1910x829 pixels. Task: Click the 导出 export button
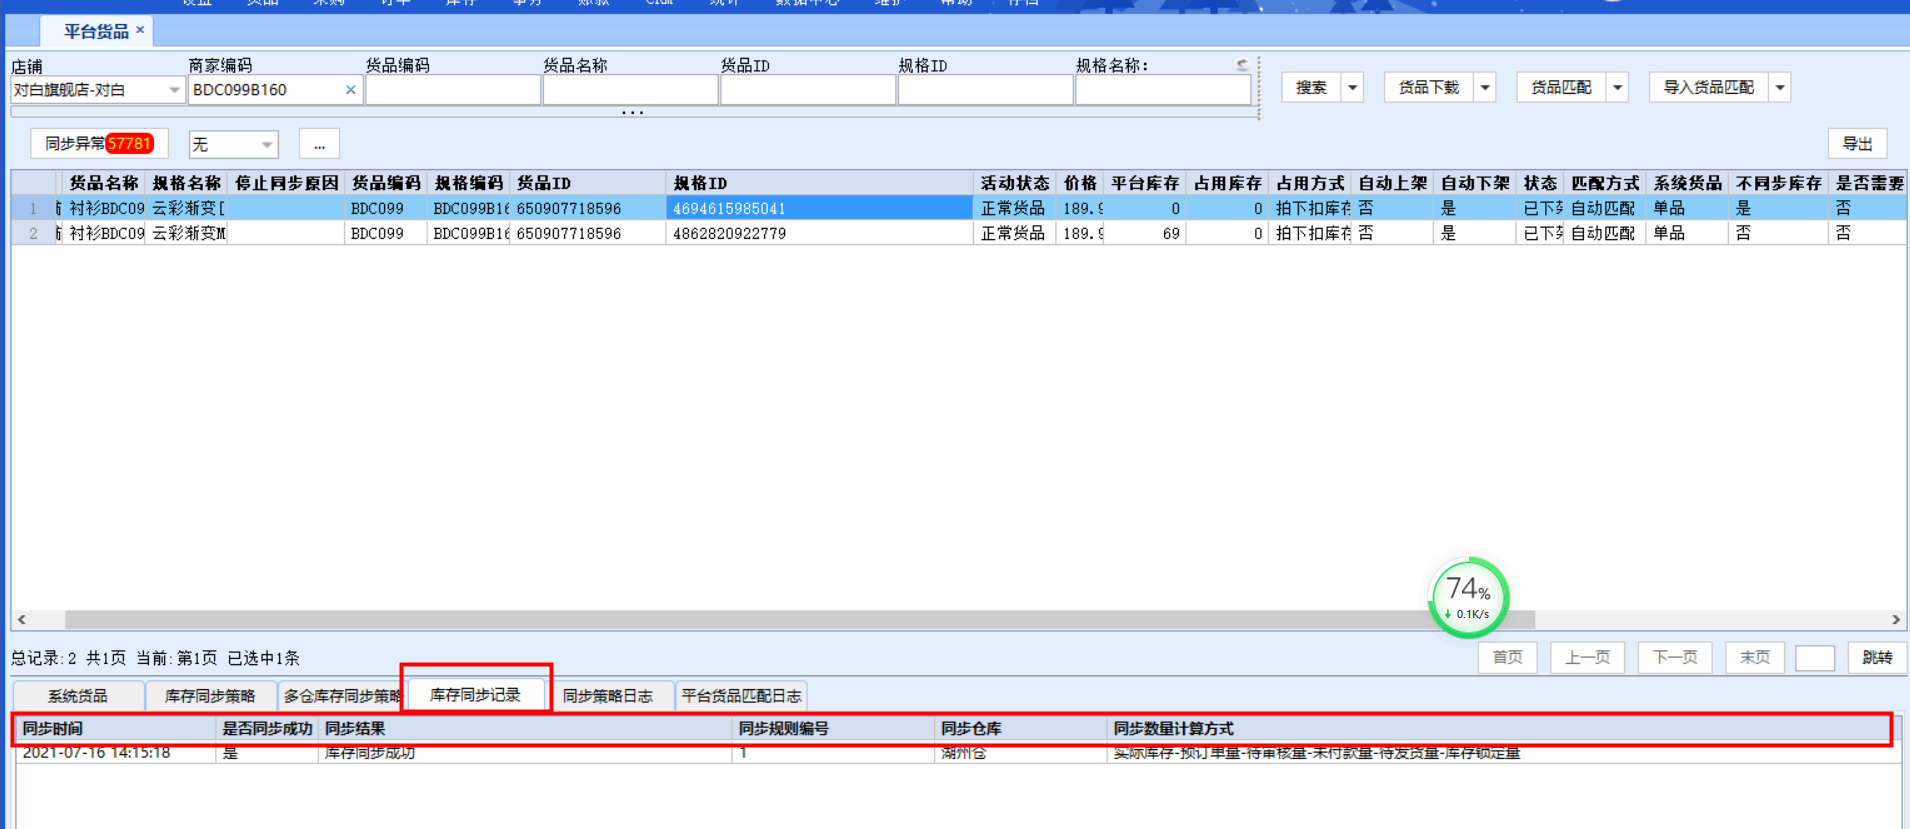1857,144
